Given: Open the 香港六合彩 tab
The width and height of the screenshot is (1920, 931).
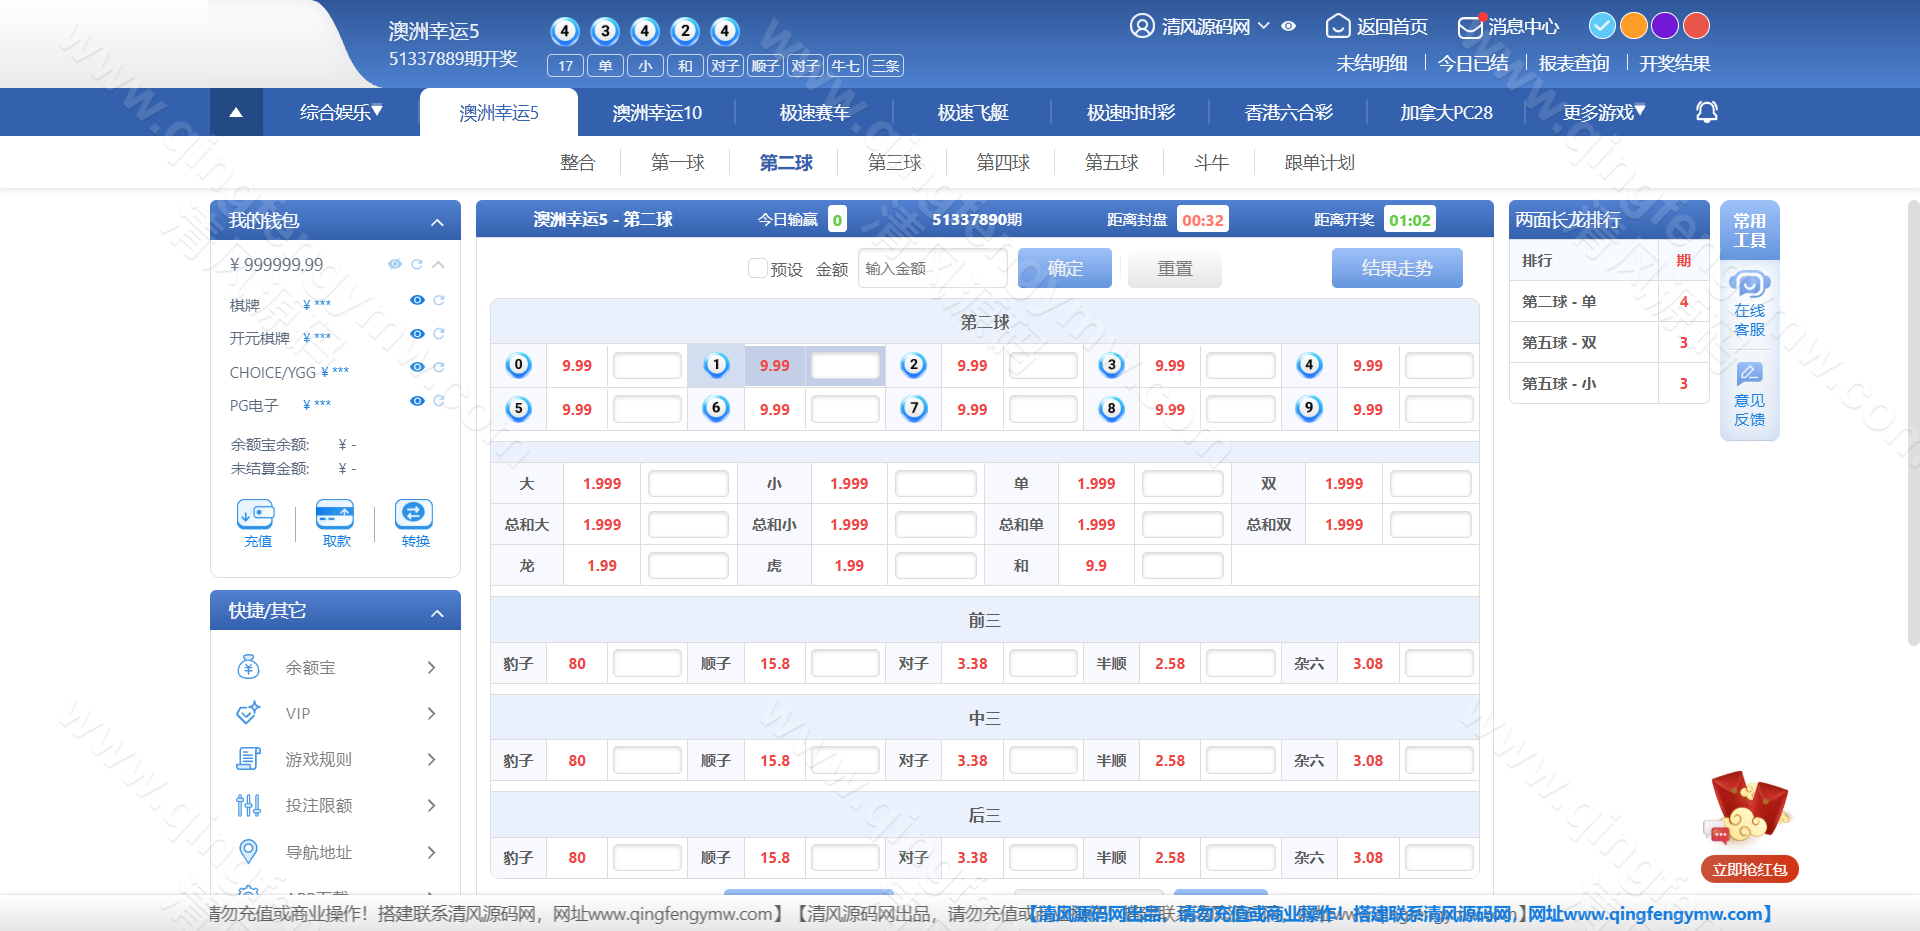Looking at the screenshot, I should pyautogui.click(x=1289, y=112).
